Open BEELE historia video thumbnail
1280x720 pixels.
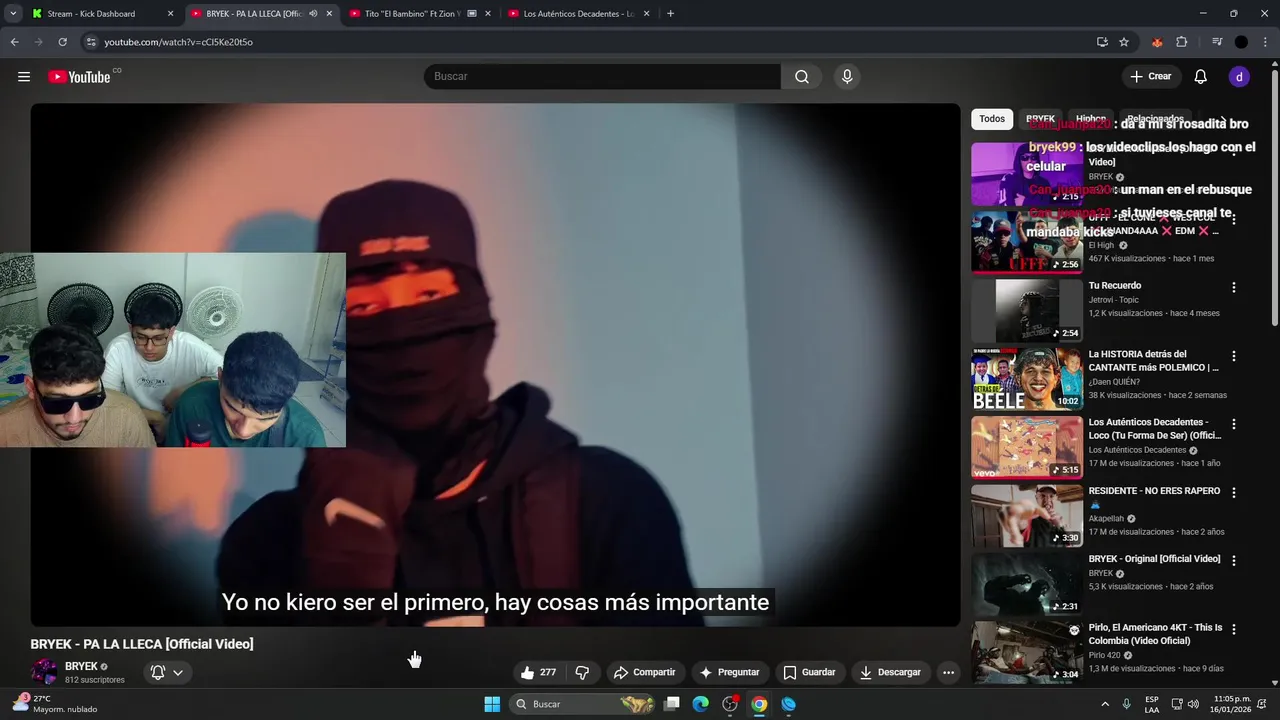(1027, 379)
